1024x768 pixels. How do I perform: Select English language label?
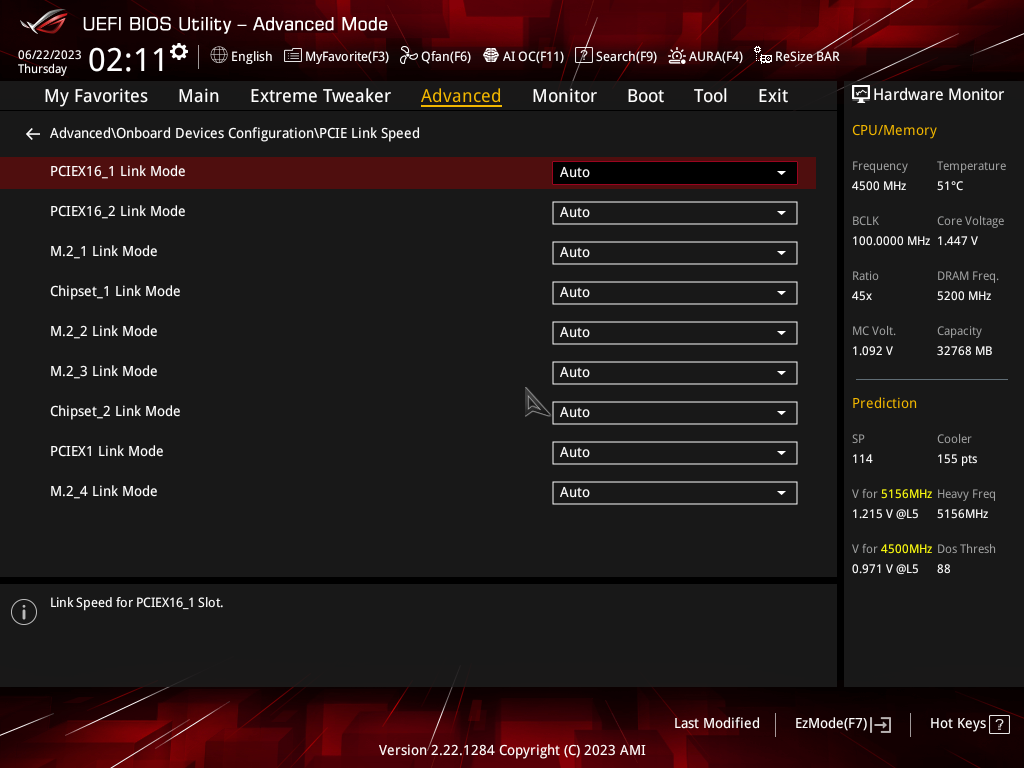pos(251,56)
